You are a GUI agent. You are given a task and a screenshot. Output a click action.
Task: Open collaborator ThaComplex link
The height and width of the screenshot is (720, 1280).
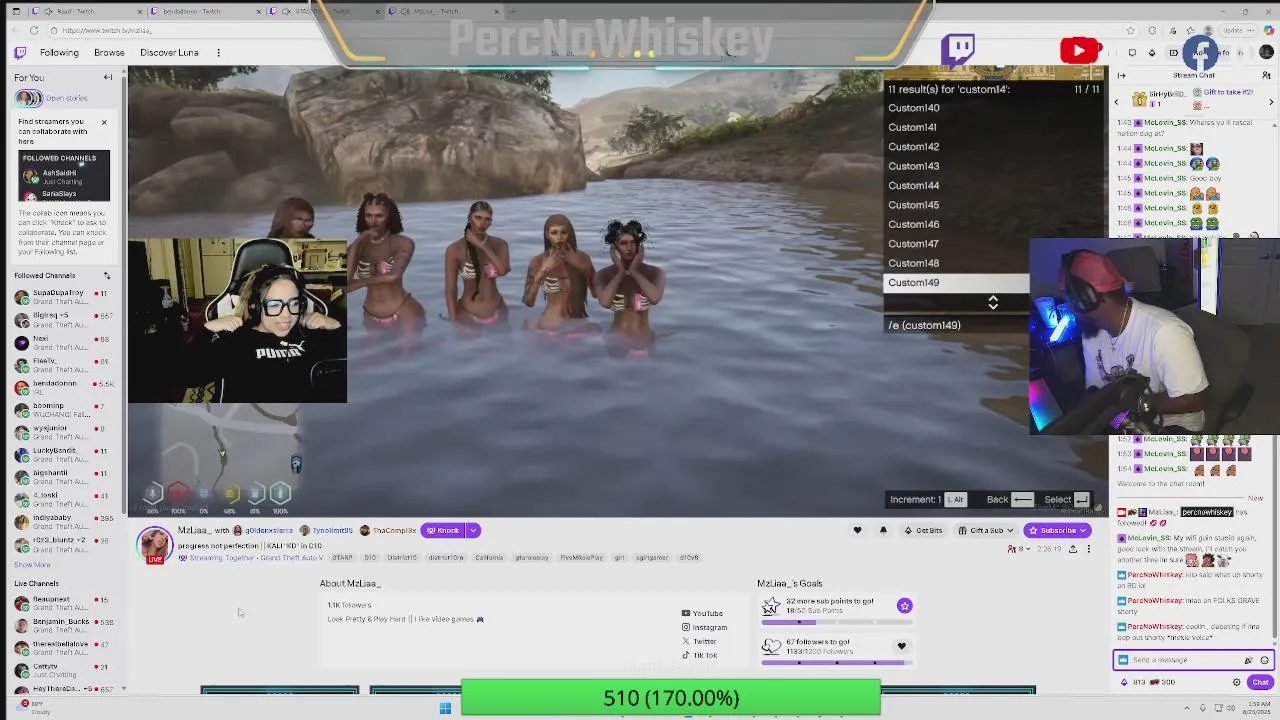[389, 531]
